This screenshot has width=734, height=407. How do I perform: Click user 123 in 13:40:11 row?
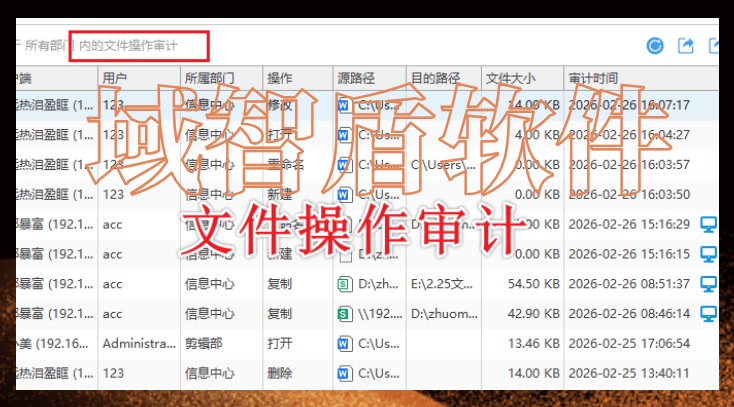coord(113,373)
